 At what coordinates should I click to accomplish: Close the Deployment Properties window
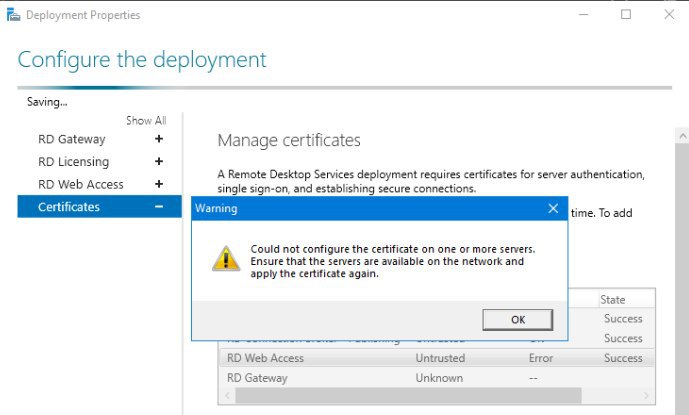pyautogui.click(x=669, y=15)
